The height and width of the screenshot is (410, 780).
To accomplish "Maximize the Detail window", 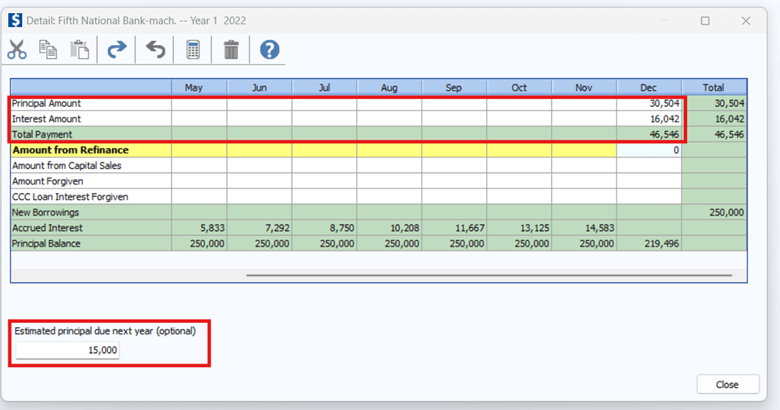I will [x=705, y=21].
